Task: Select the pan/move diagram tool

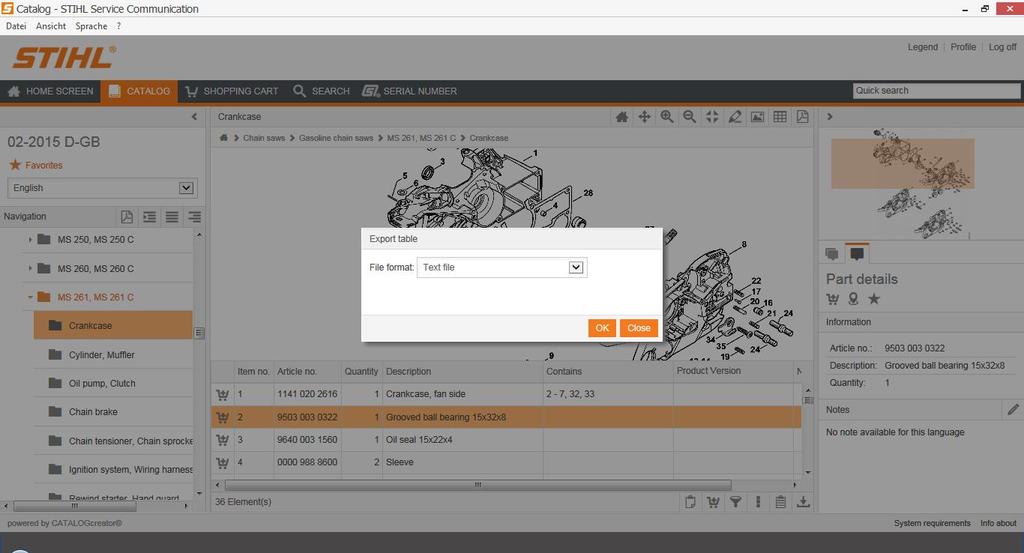Action: 644,117
